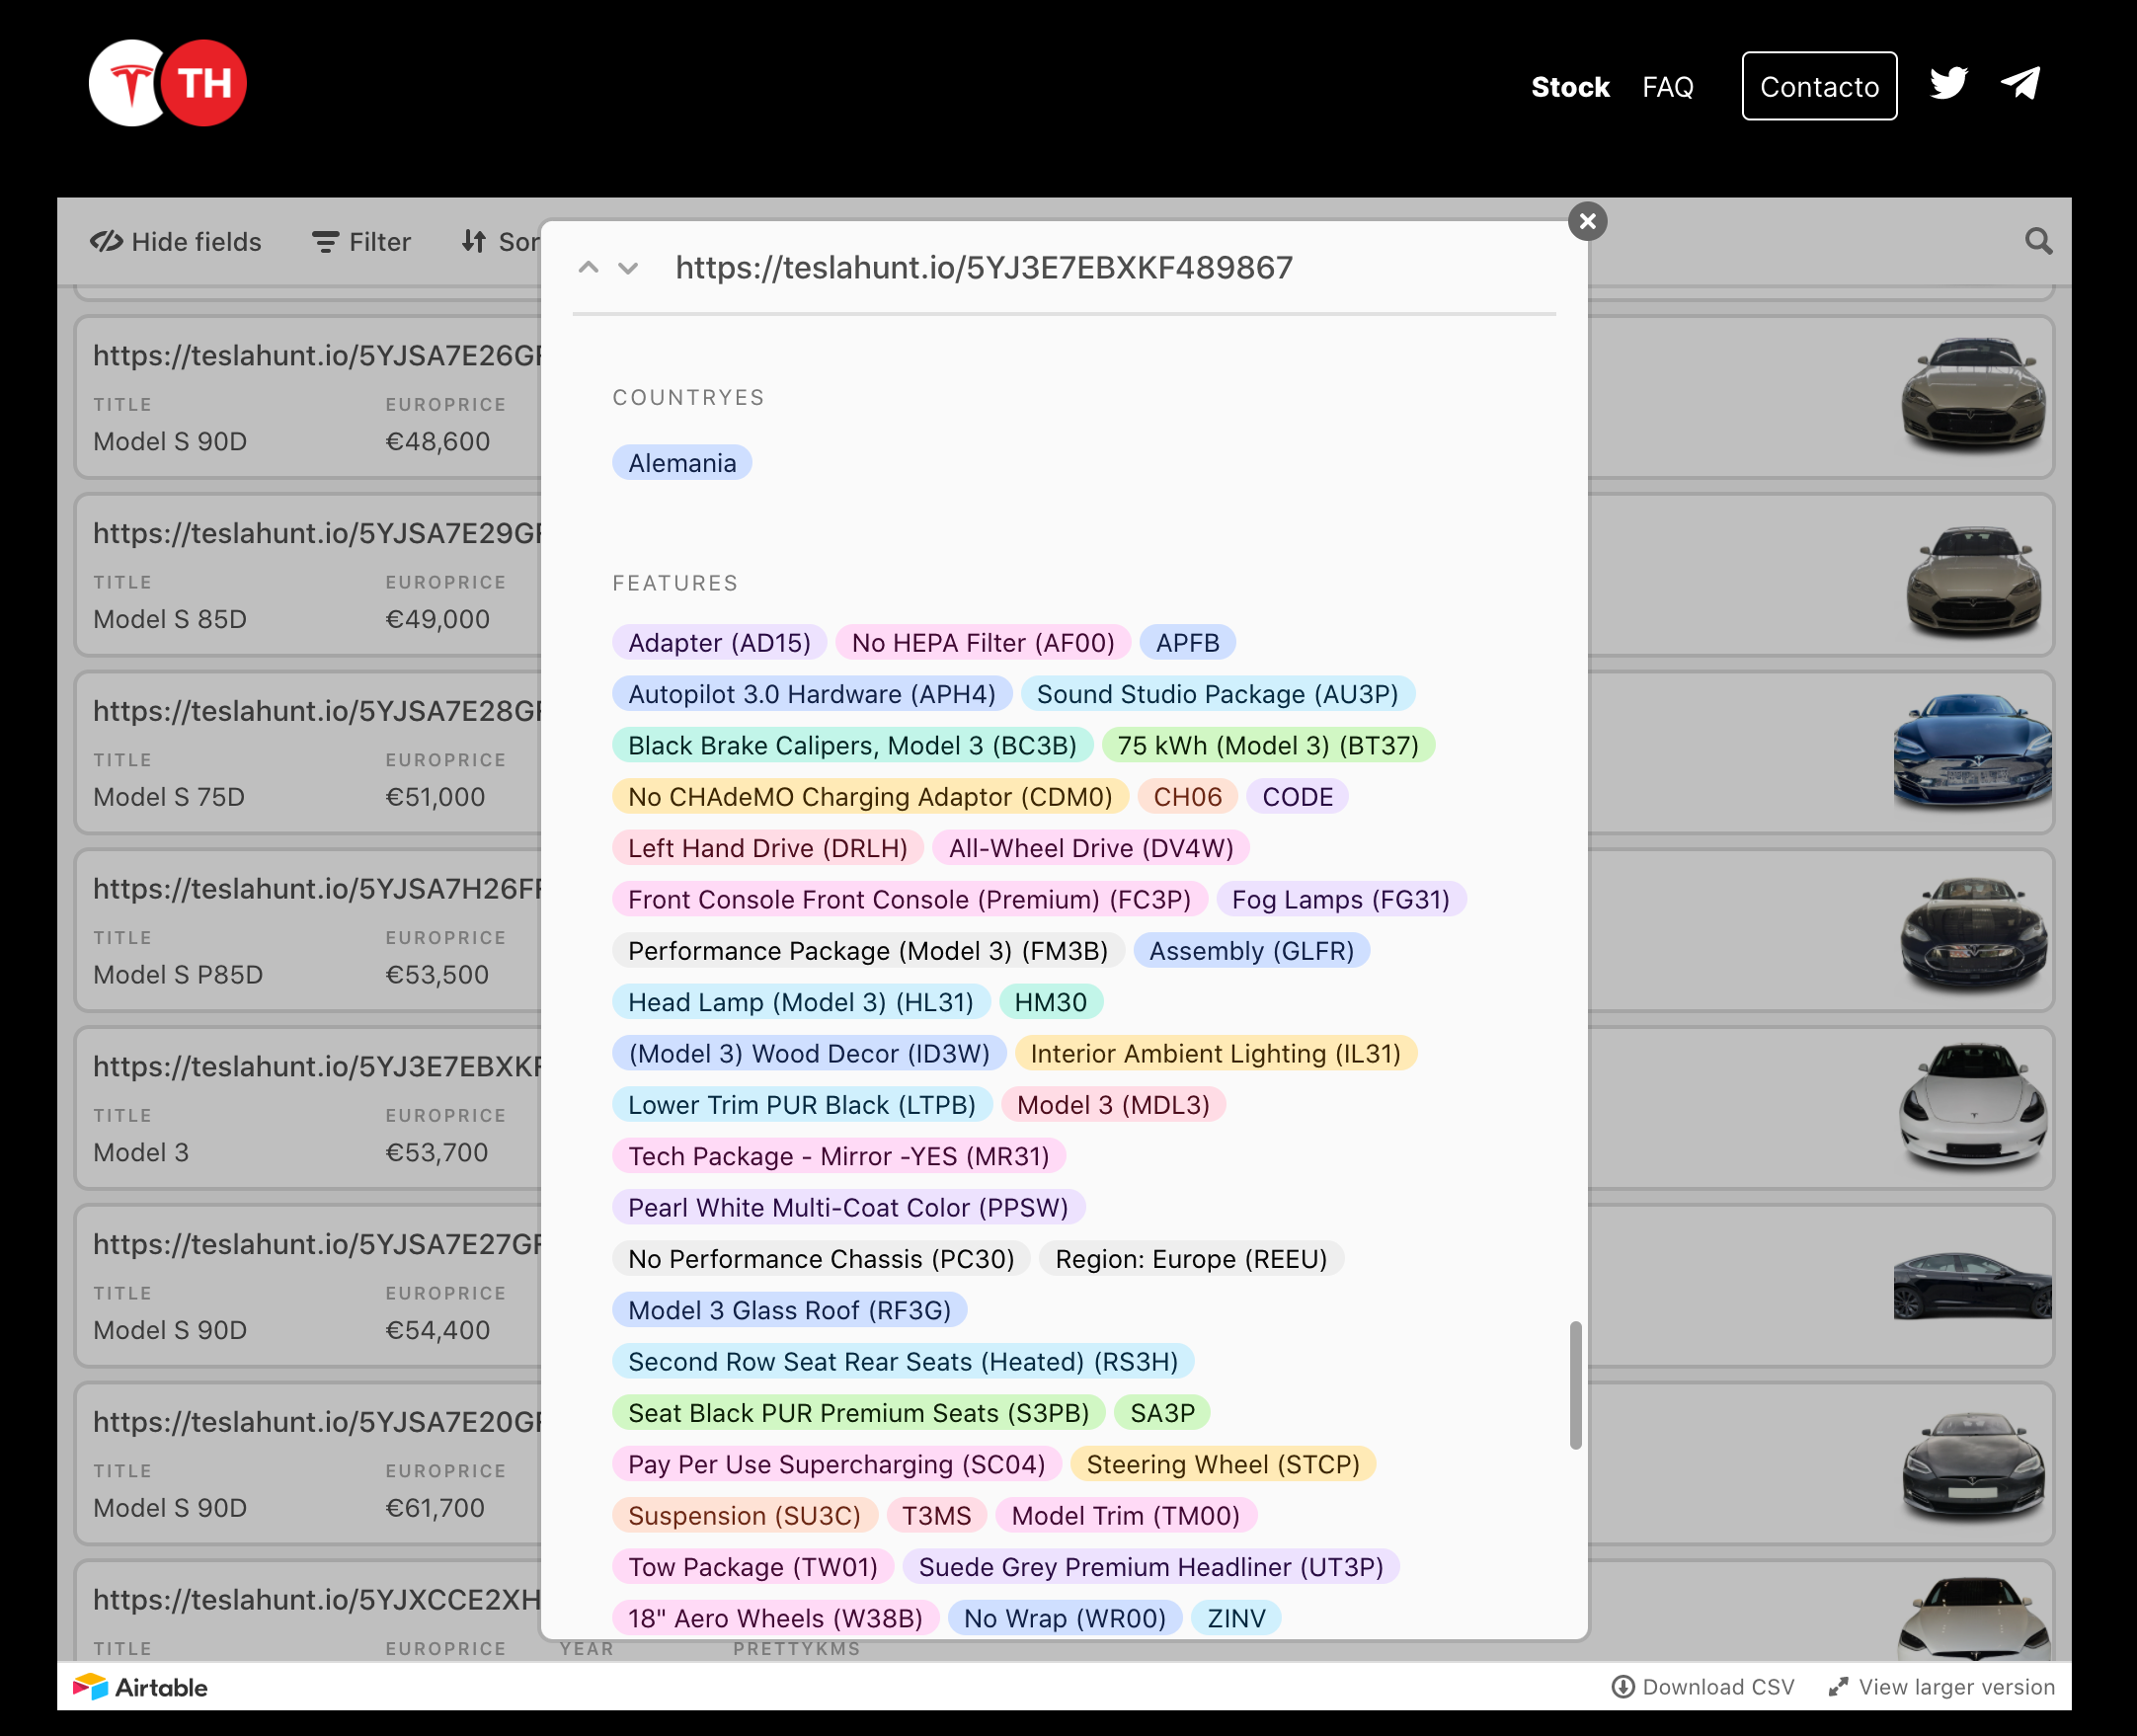Screen dimensions: 2137x1736
Task: Click the Adapter (AD15) tag
Action: tap(719, 643)
